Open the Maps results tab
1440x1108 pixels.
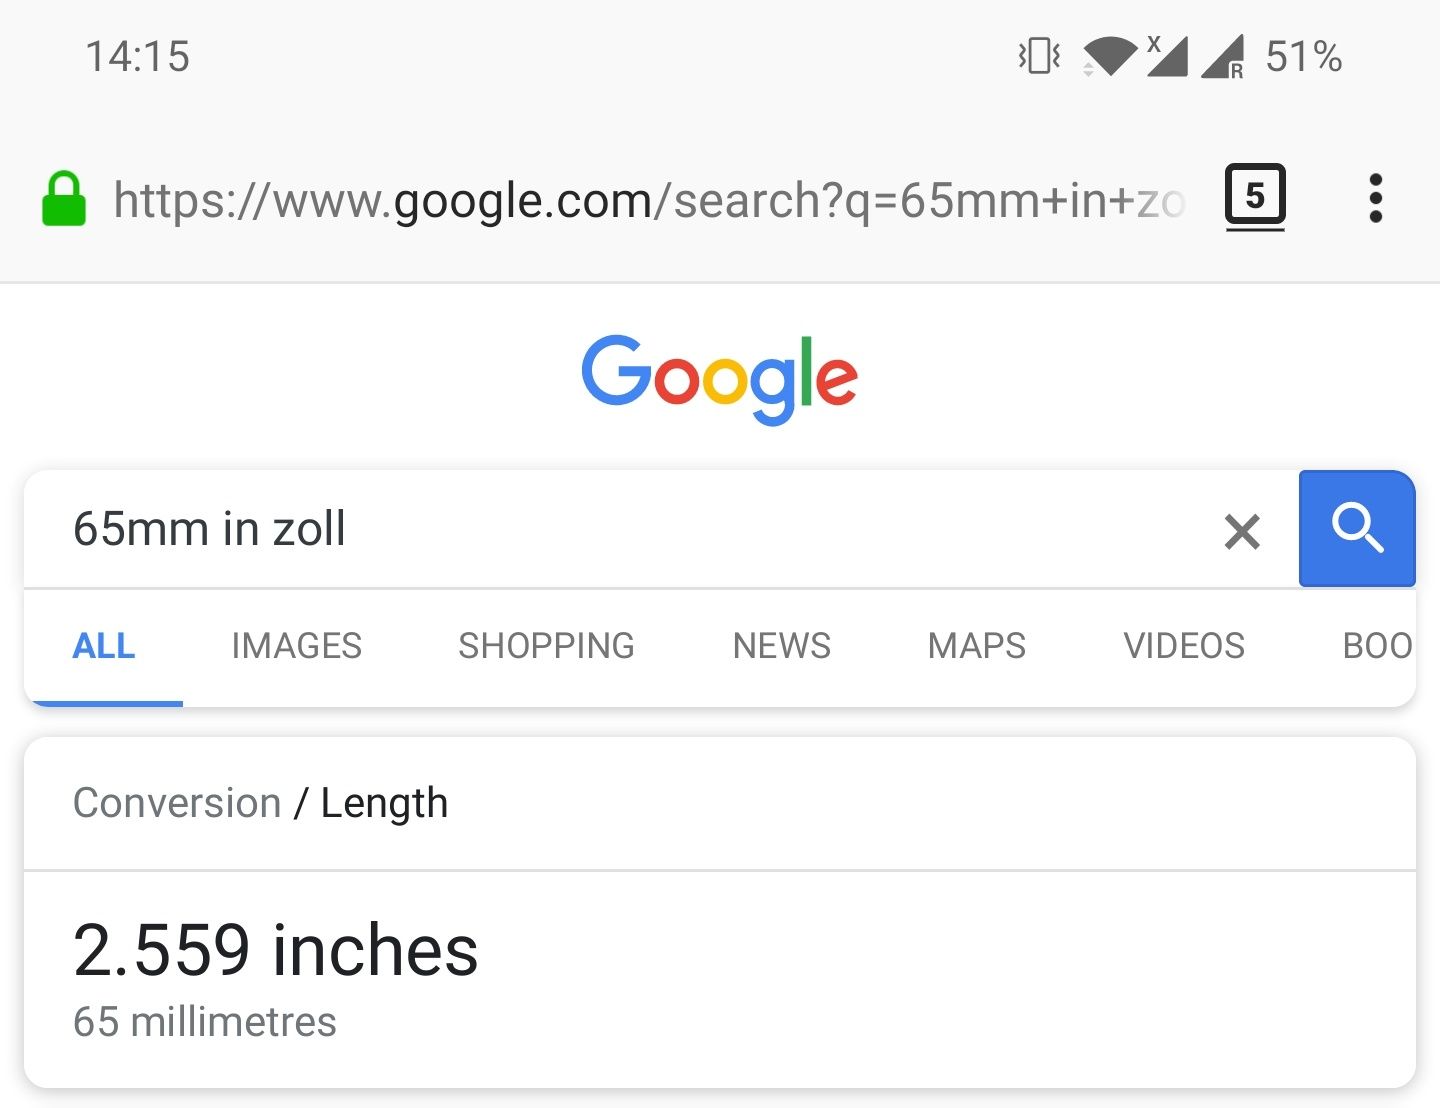point(977,646)
